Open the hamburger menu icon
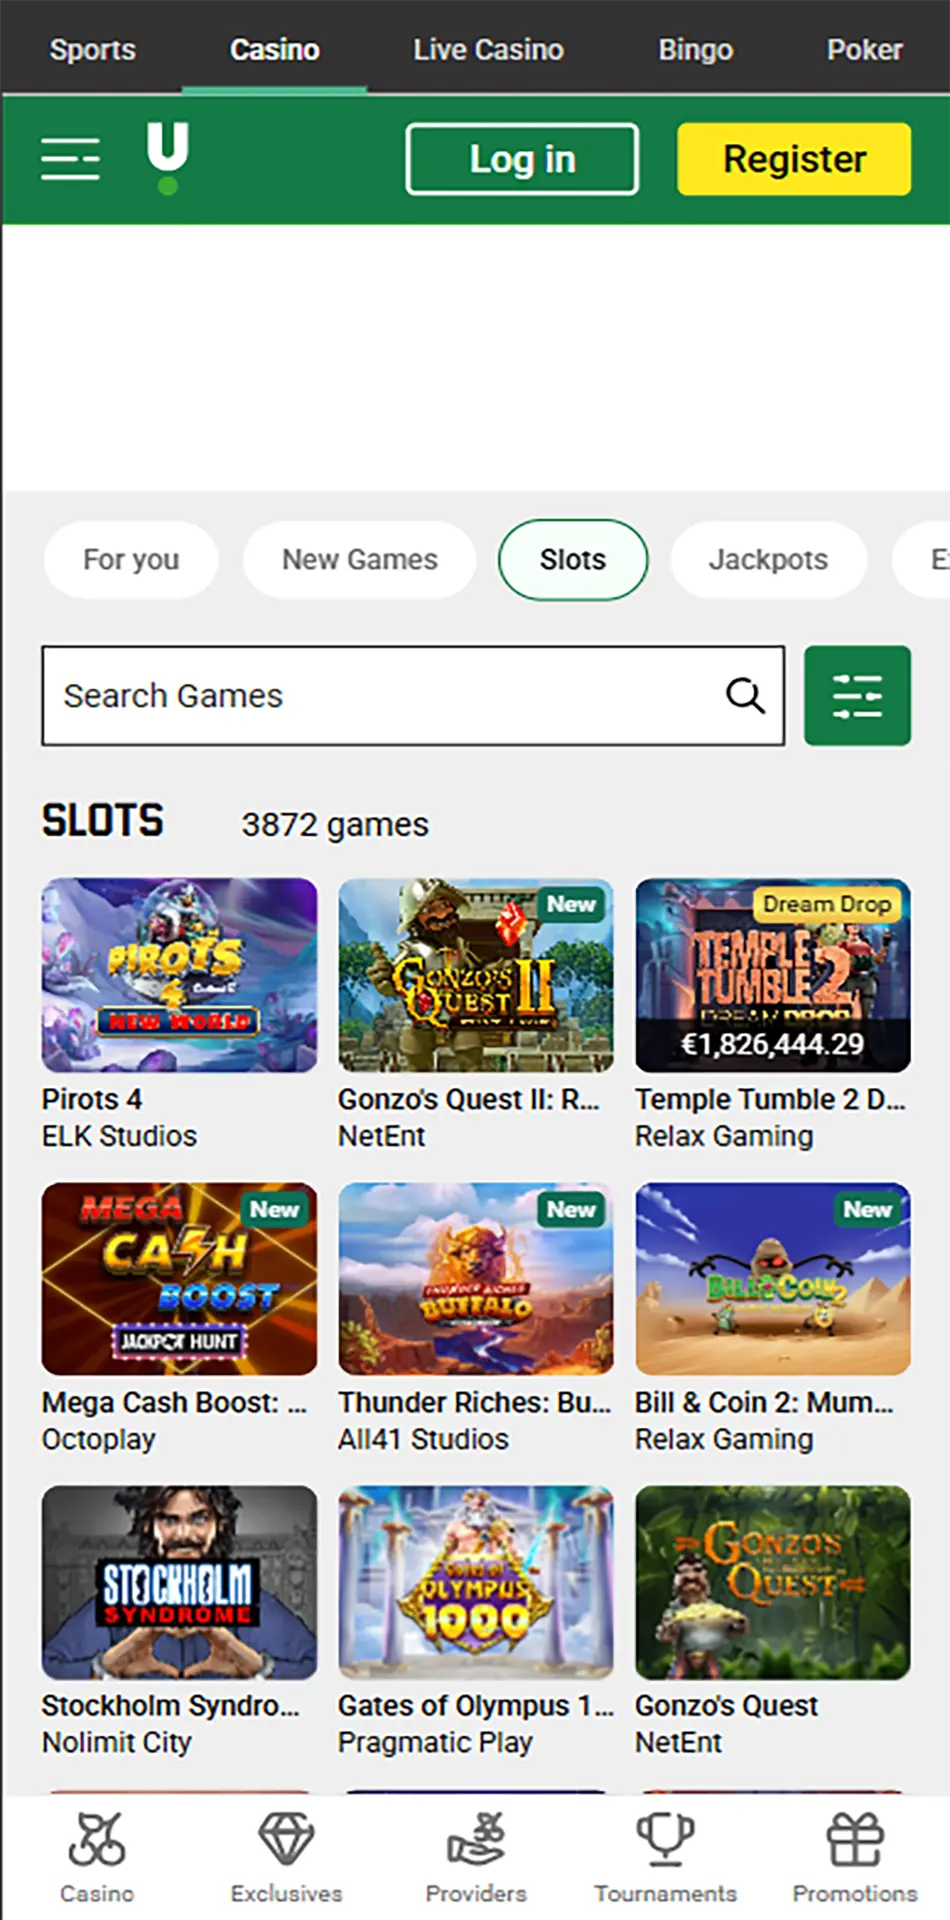The width and height of the screenshot is (950, 1920). coord(70,159)
